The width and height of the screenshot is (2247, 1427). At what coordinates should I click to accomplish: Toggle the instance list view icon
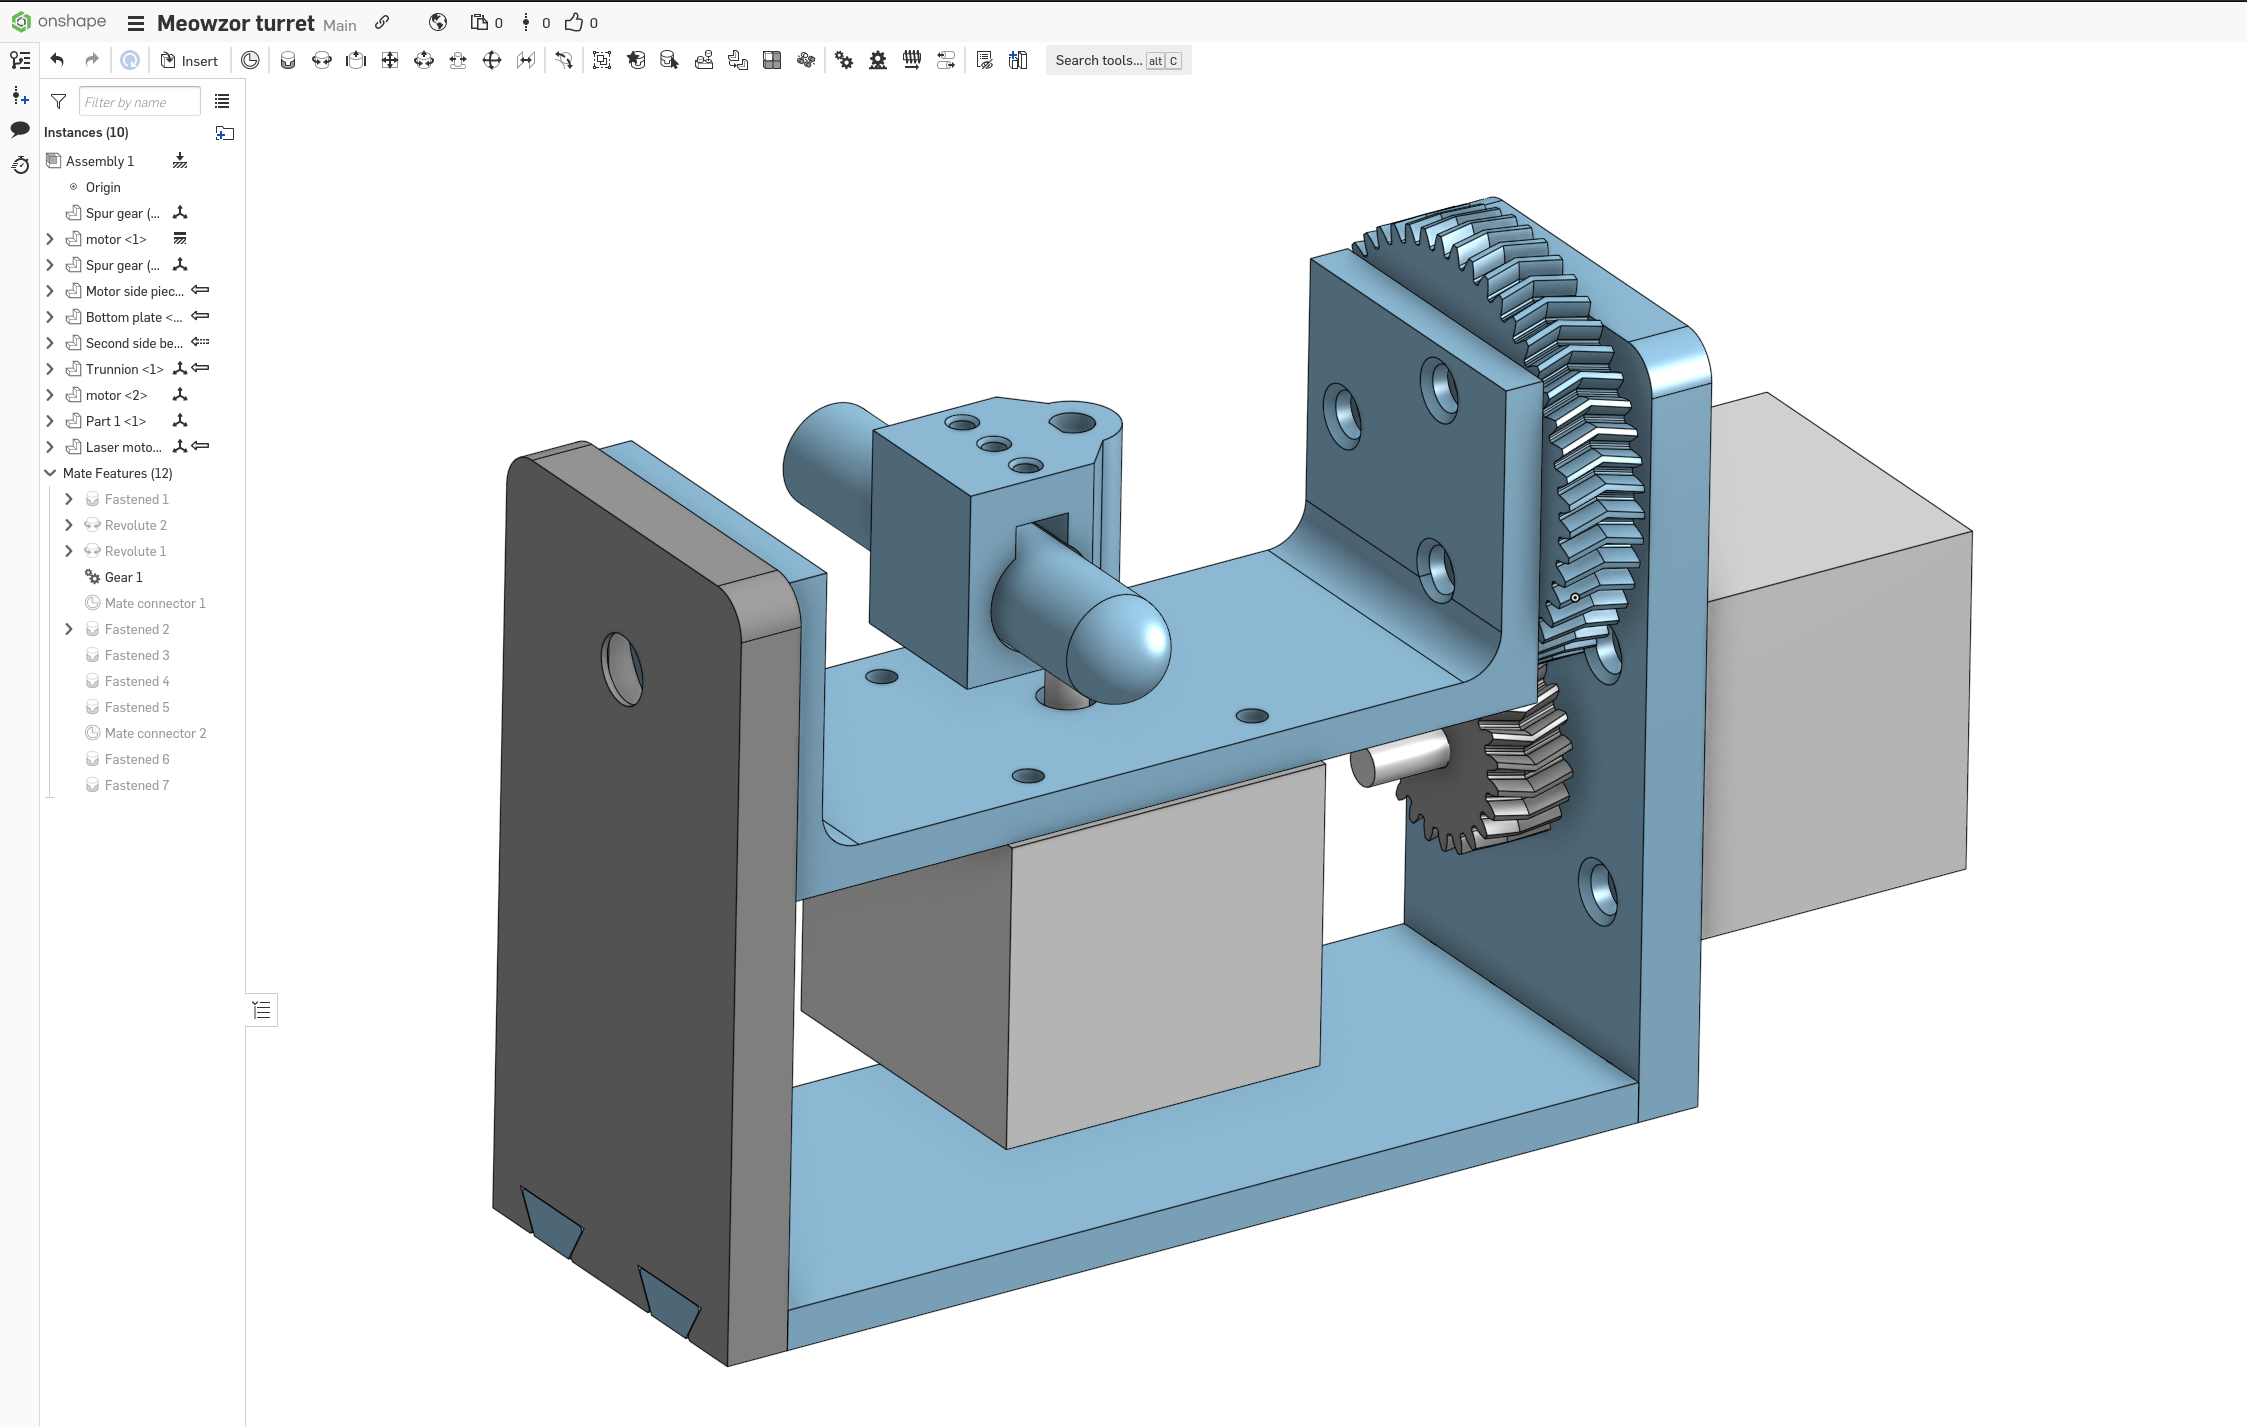tap(222, 102)
